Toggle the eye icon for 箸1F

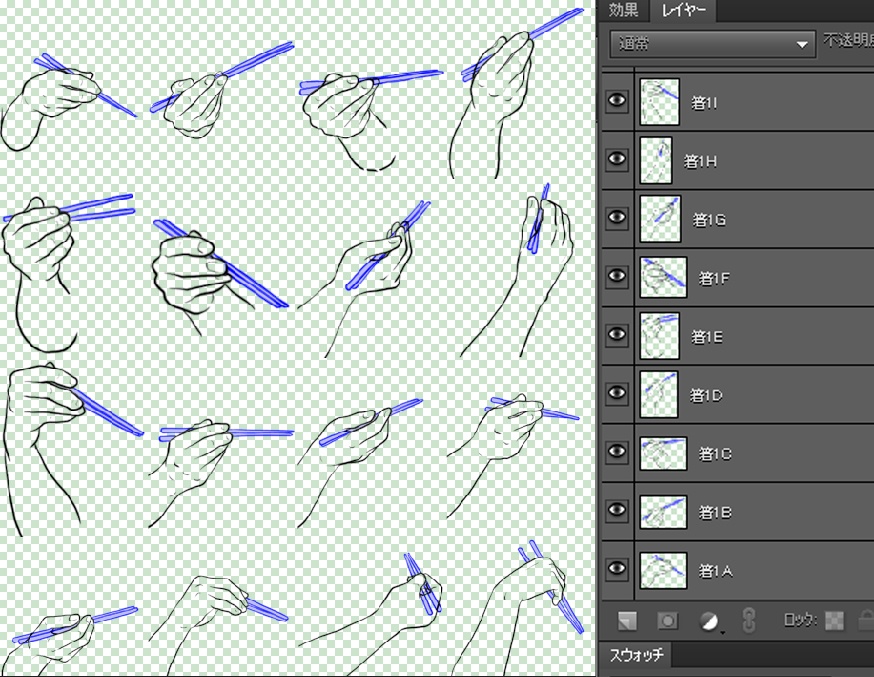tap(616, 276)
